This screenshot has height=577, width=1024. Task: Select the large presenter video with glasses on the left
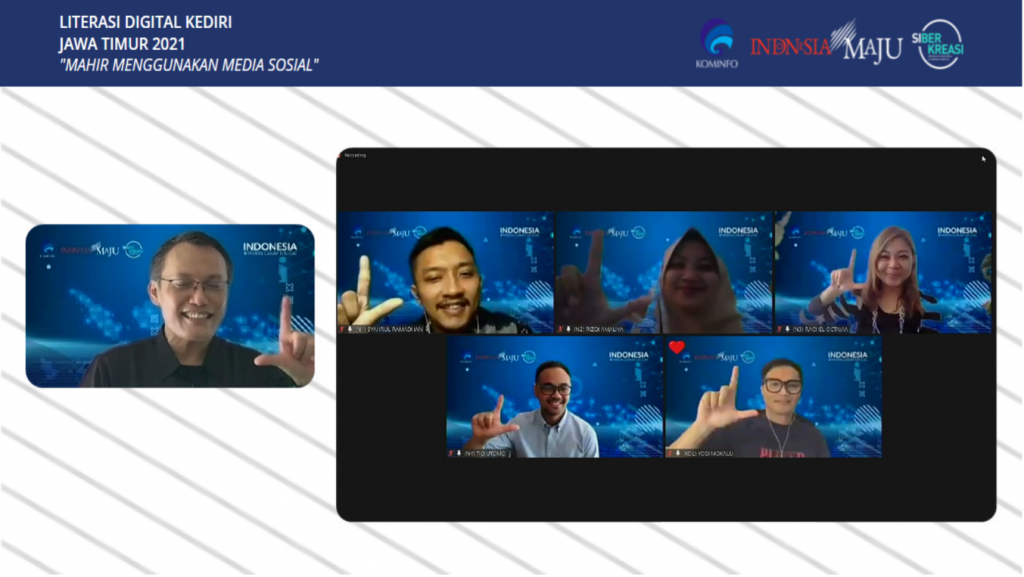pos(170,305)
